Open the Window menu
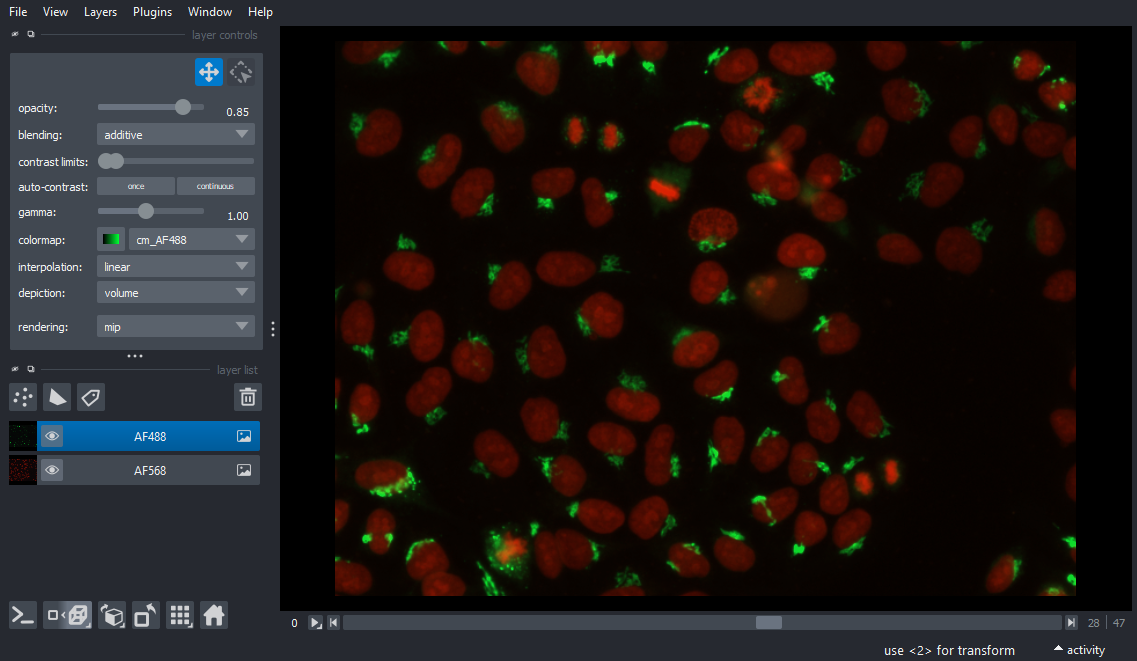 [210, 12]
